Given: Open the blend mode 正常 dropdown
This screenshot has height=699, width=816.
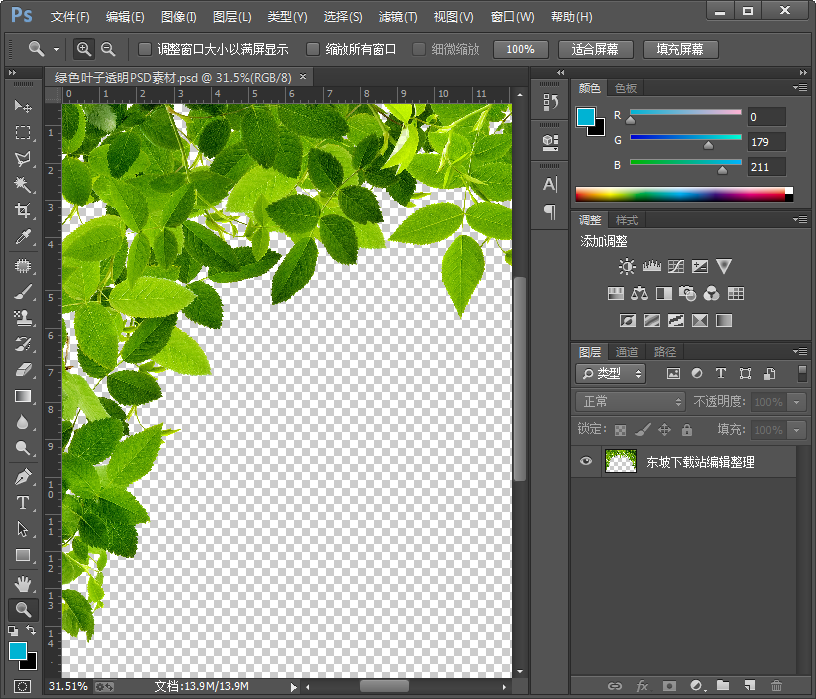Looking at the screenshot, I should point(630,401).
